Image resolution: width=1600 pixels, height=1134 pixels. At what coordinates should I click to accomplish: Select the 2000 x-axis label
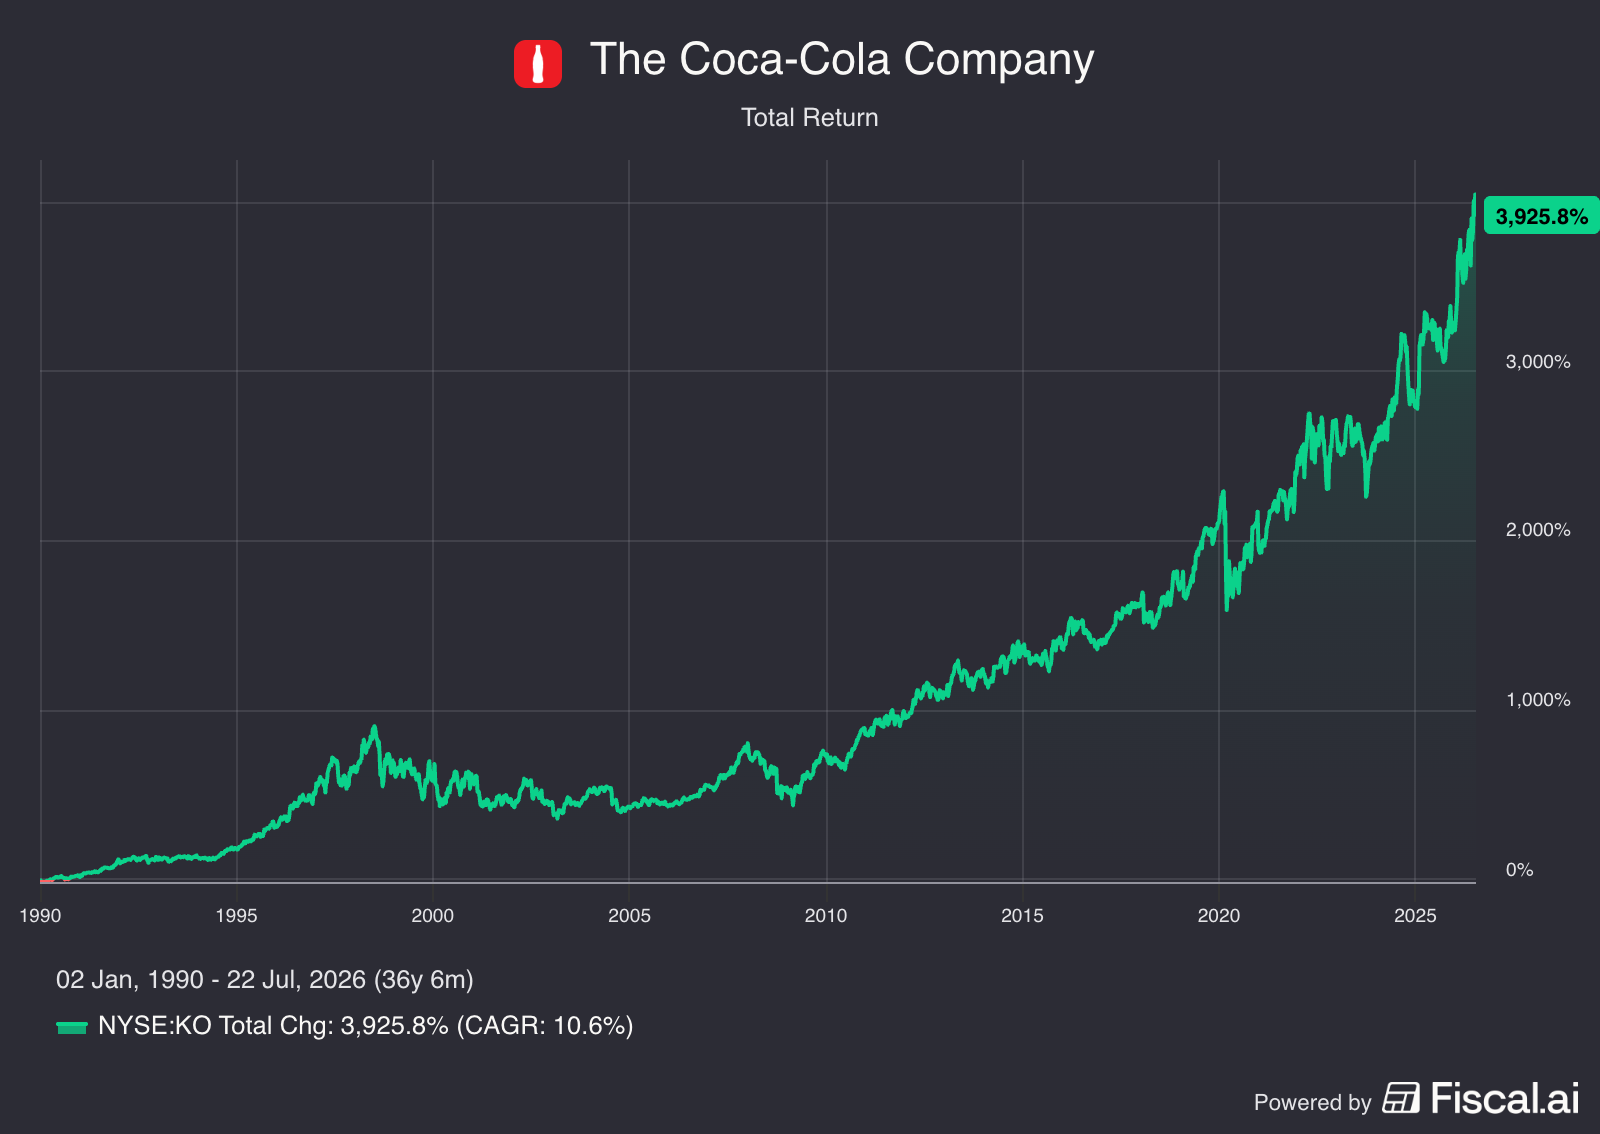(x=433, y=915)
